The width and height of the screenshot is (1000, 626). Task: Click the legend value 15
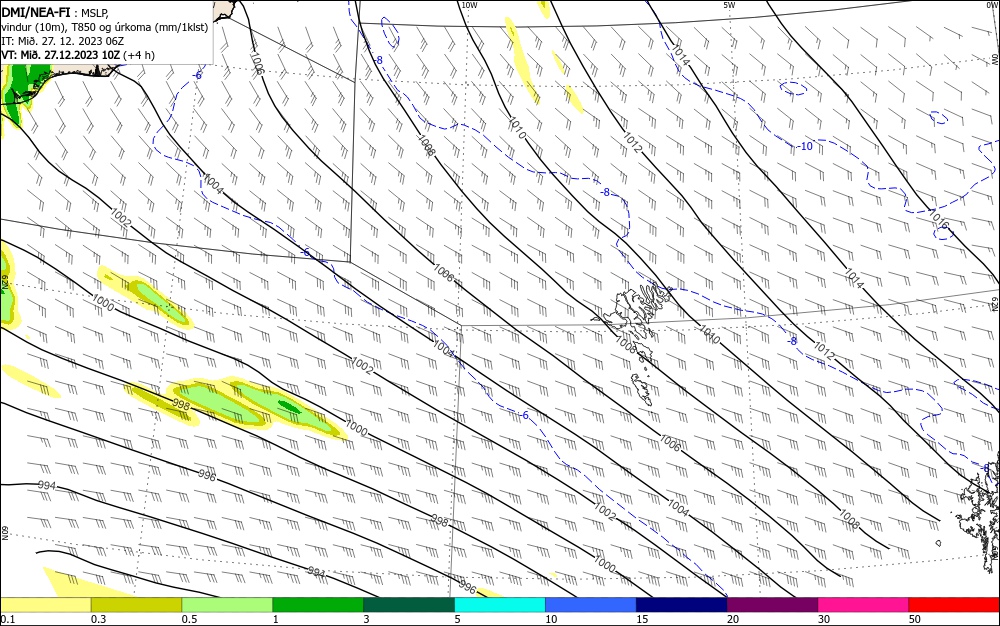pos(642,619)
